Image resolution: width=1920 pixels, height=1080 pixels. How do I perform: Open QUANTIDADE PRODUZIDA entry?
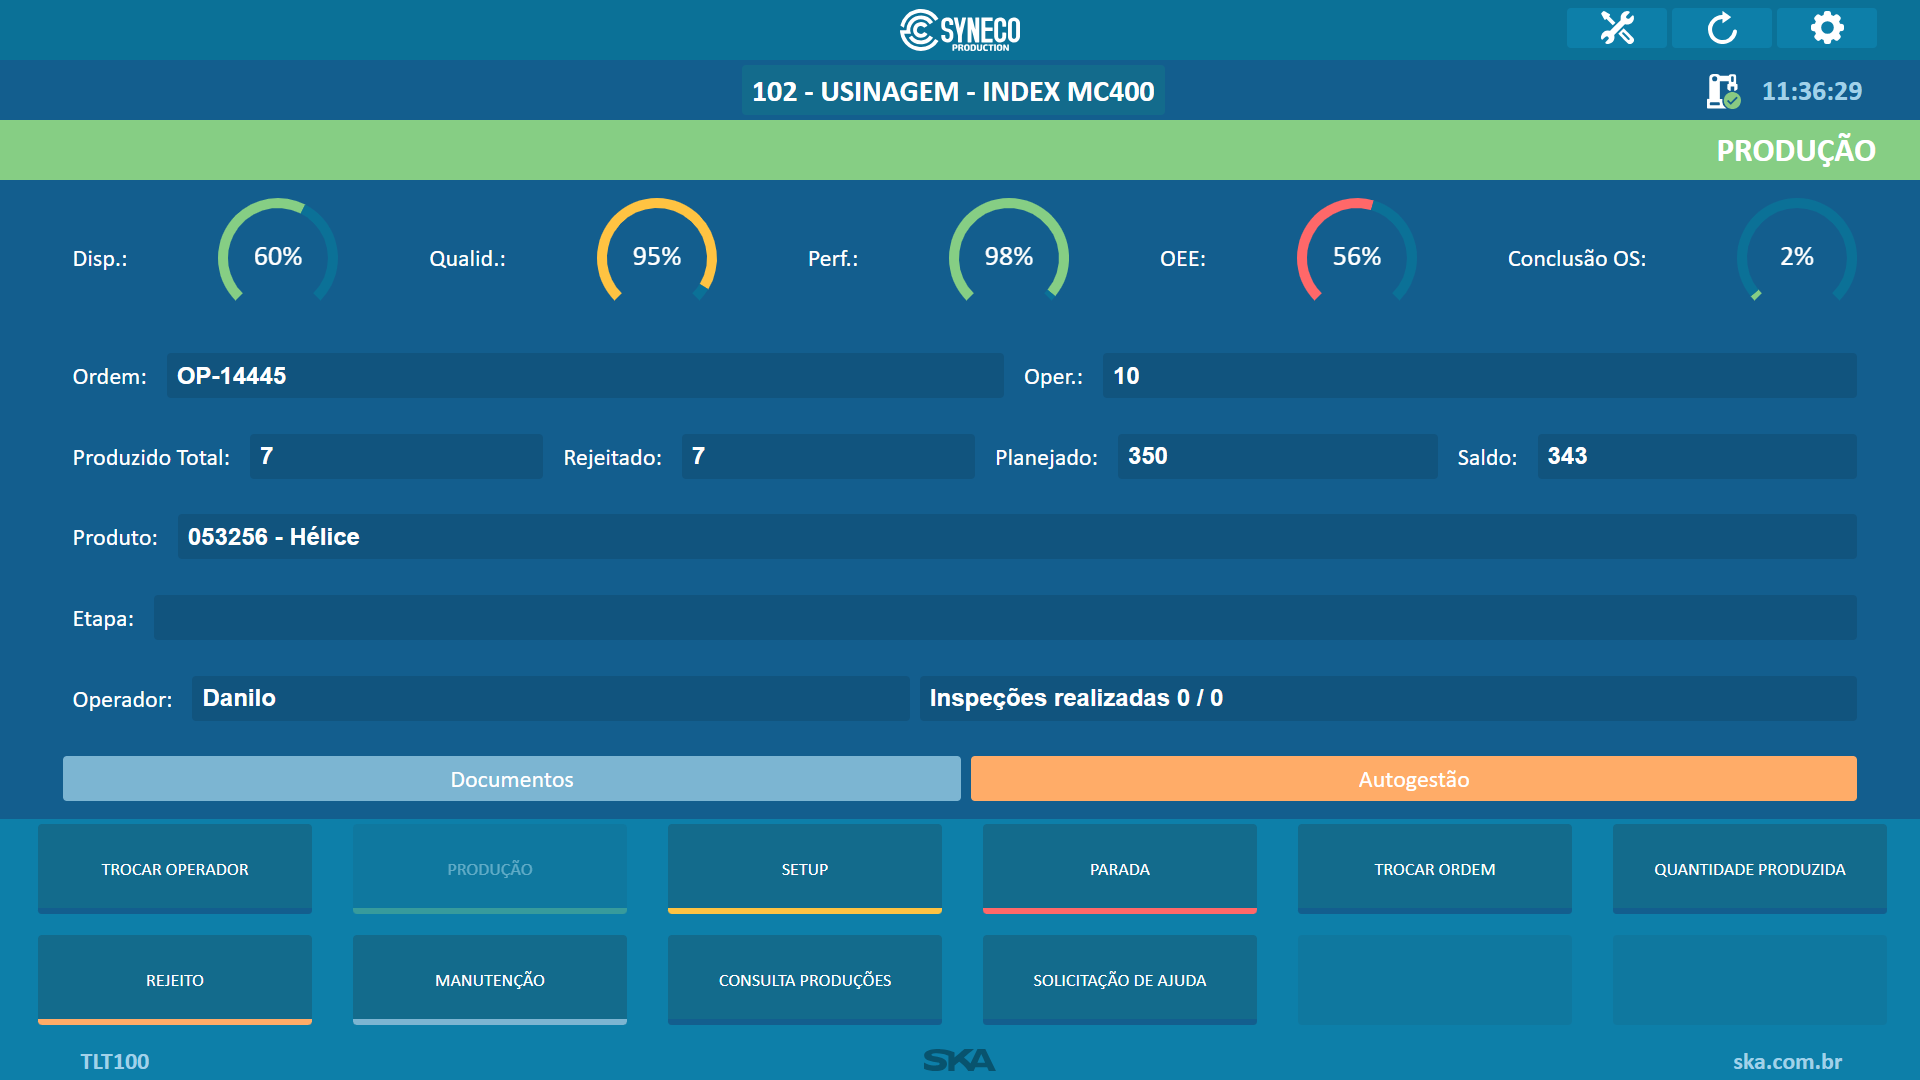1750,869
